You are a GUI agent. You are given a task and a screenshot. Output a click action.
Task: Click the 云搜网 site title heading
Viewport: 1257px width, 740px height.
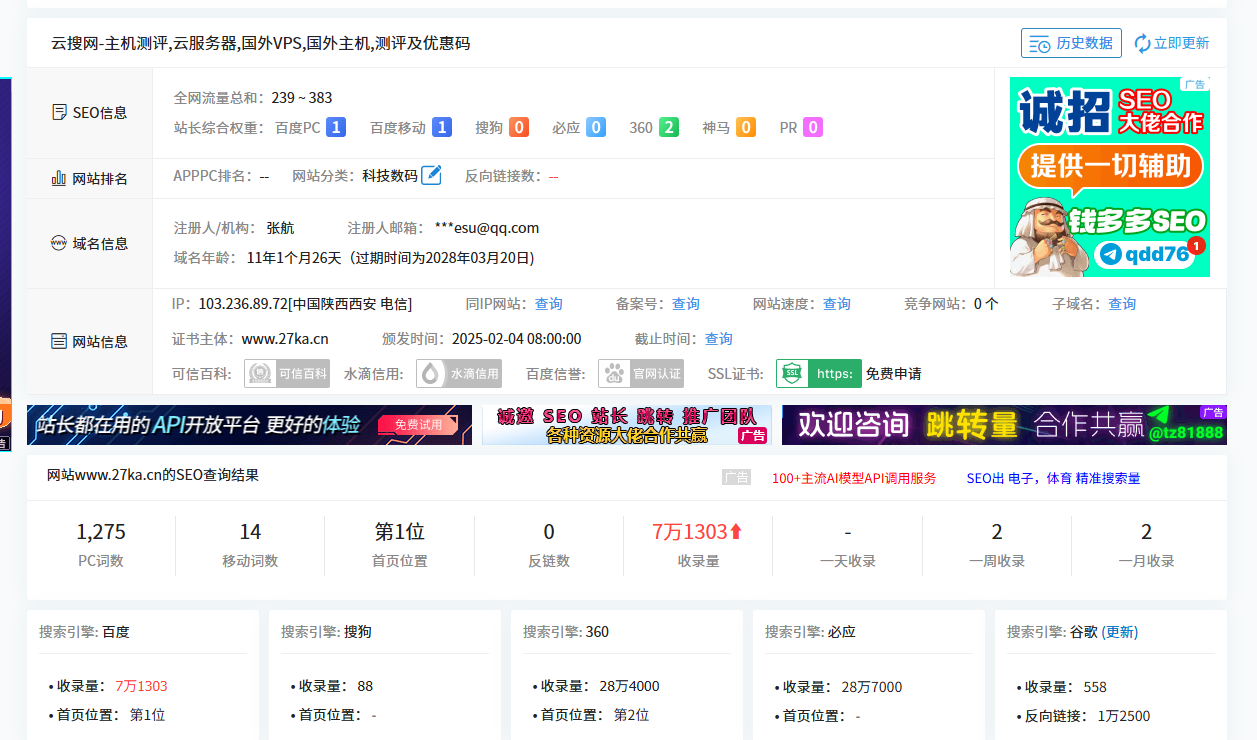(261, 43)
